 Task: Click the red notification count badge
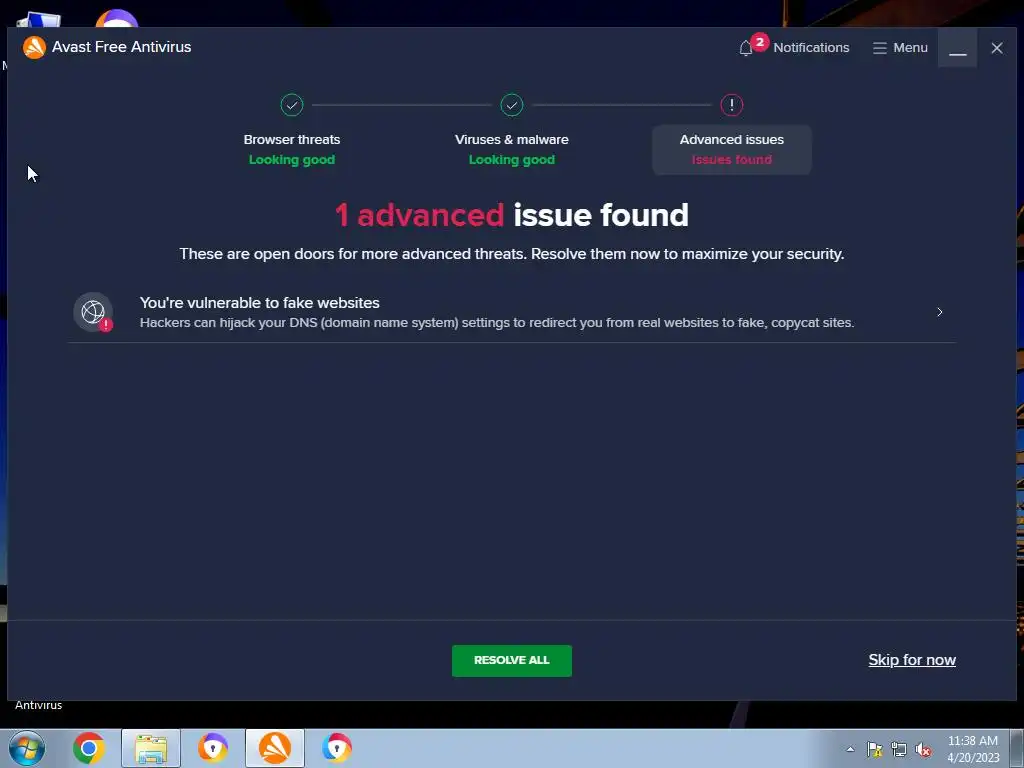pos(760,42)
